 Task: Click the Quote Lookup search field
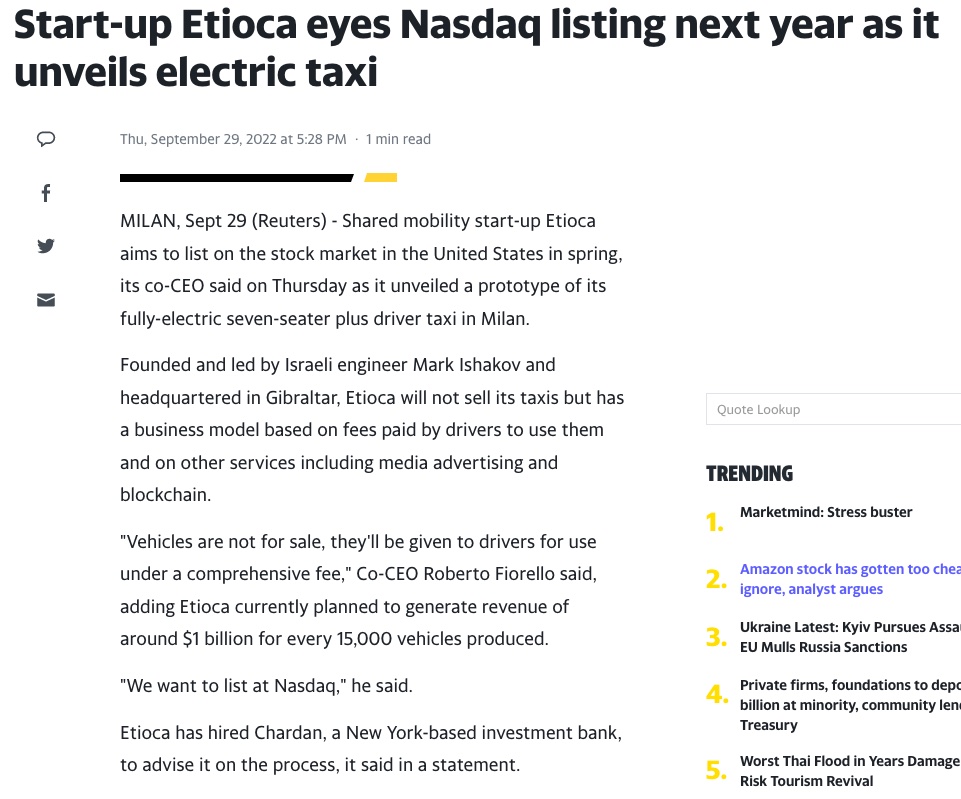834,409
